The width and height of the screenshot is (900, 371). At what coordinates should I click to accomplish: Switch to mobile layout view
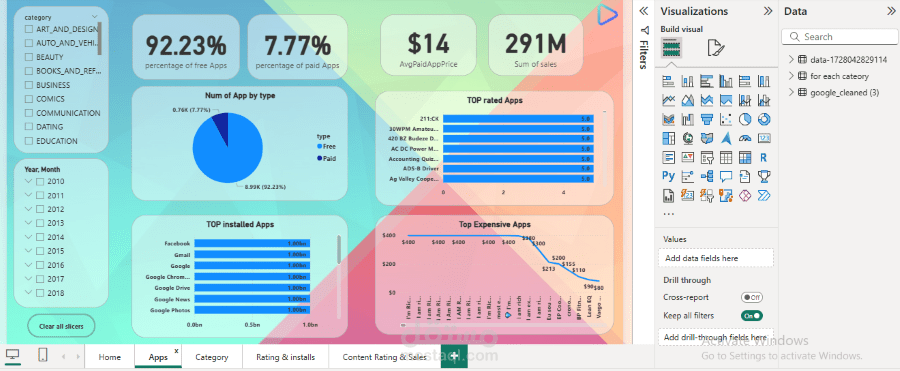[43, 356]
